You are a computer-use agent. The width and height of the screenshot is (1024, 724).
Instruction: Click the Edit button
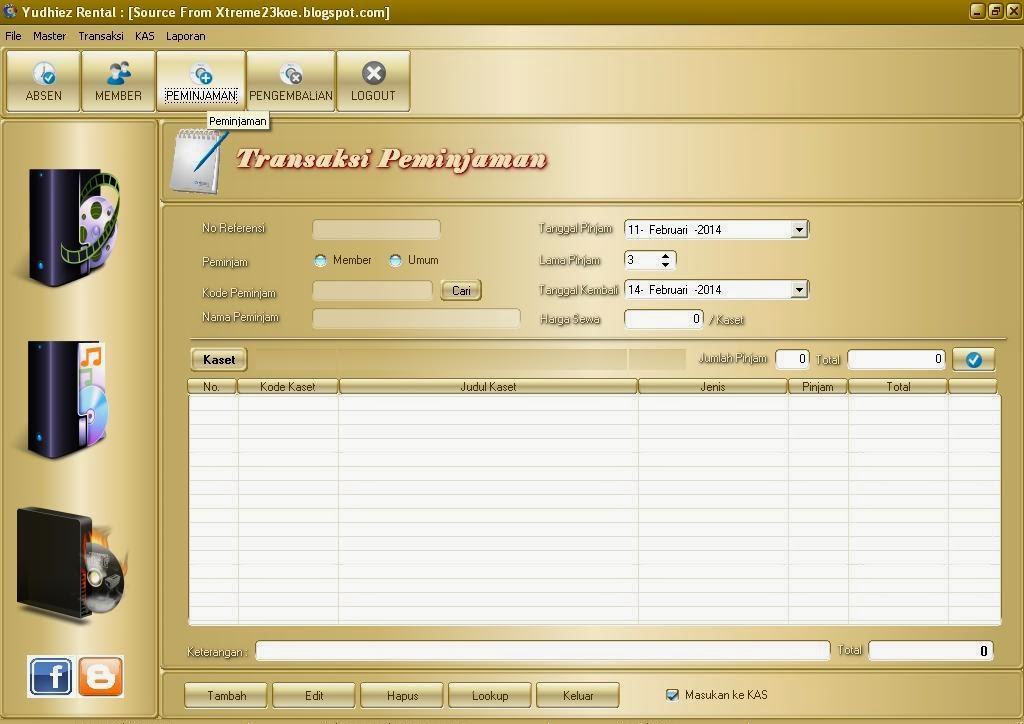pyautogui.click(x=314, y=695)
